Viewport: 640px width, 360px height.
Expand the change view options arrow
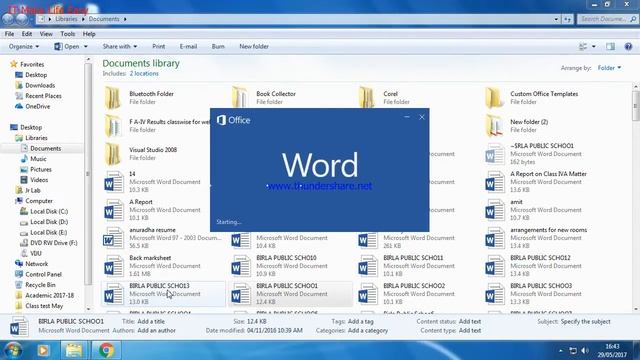click(593, 47)
